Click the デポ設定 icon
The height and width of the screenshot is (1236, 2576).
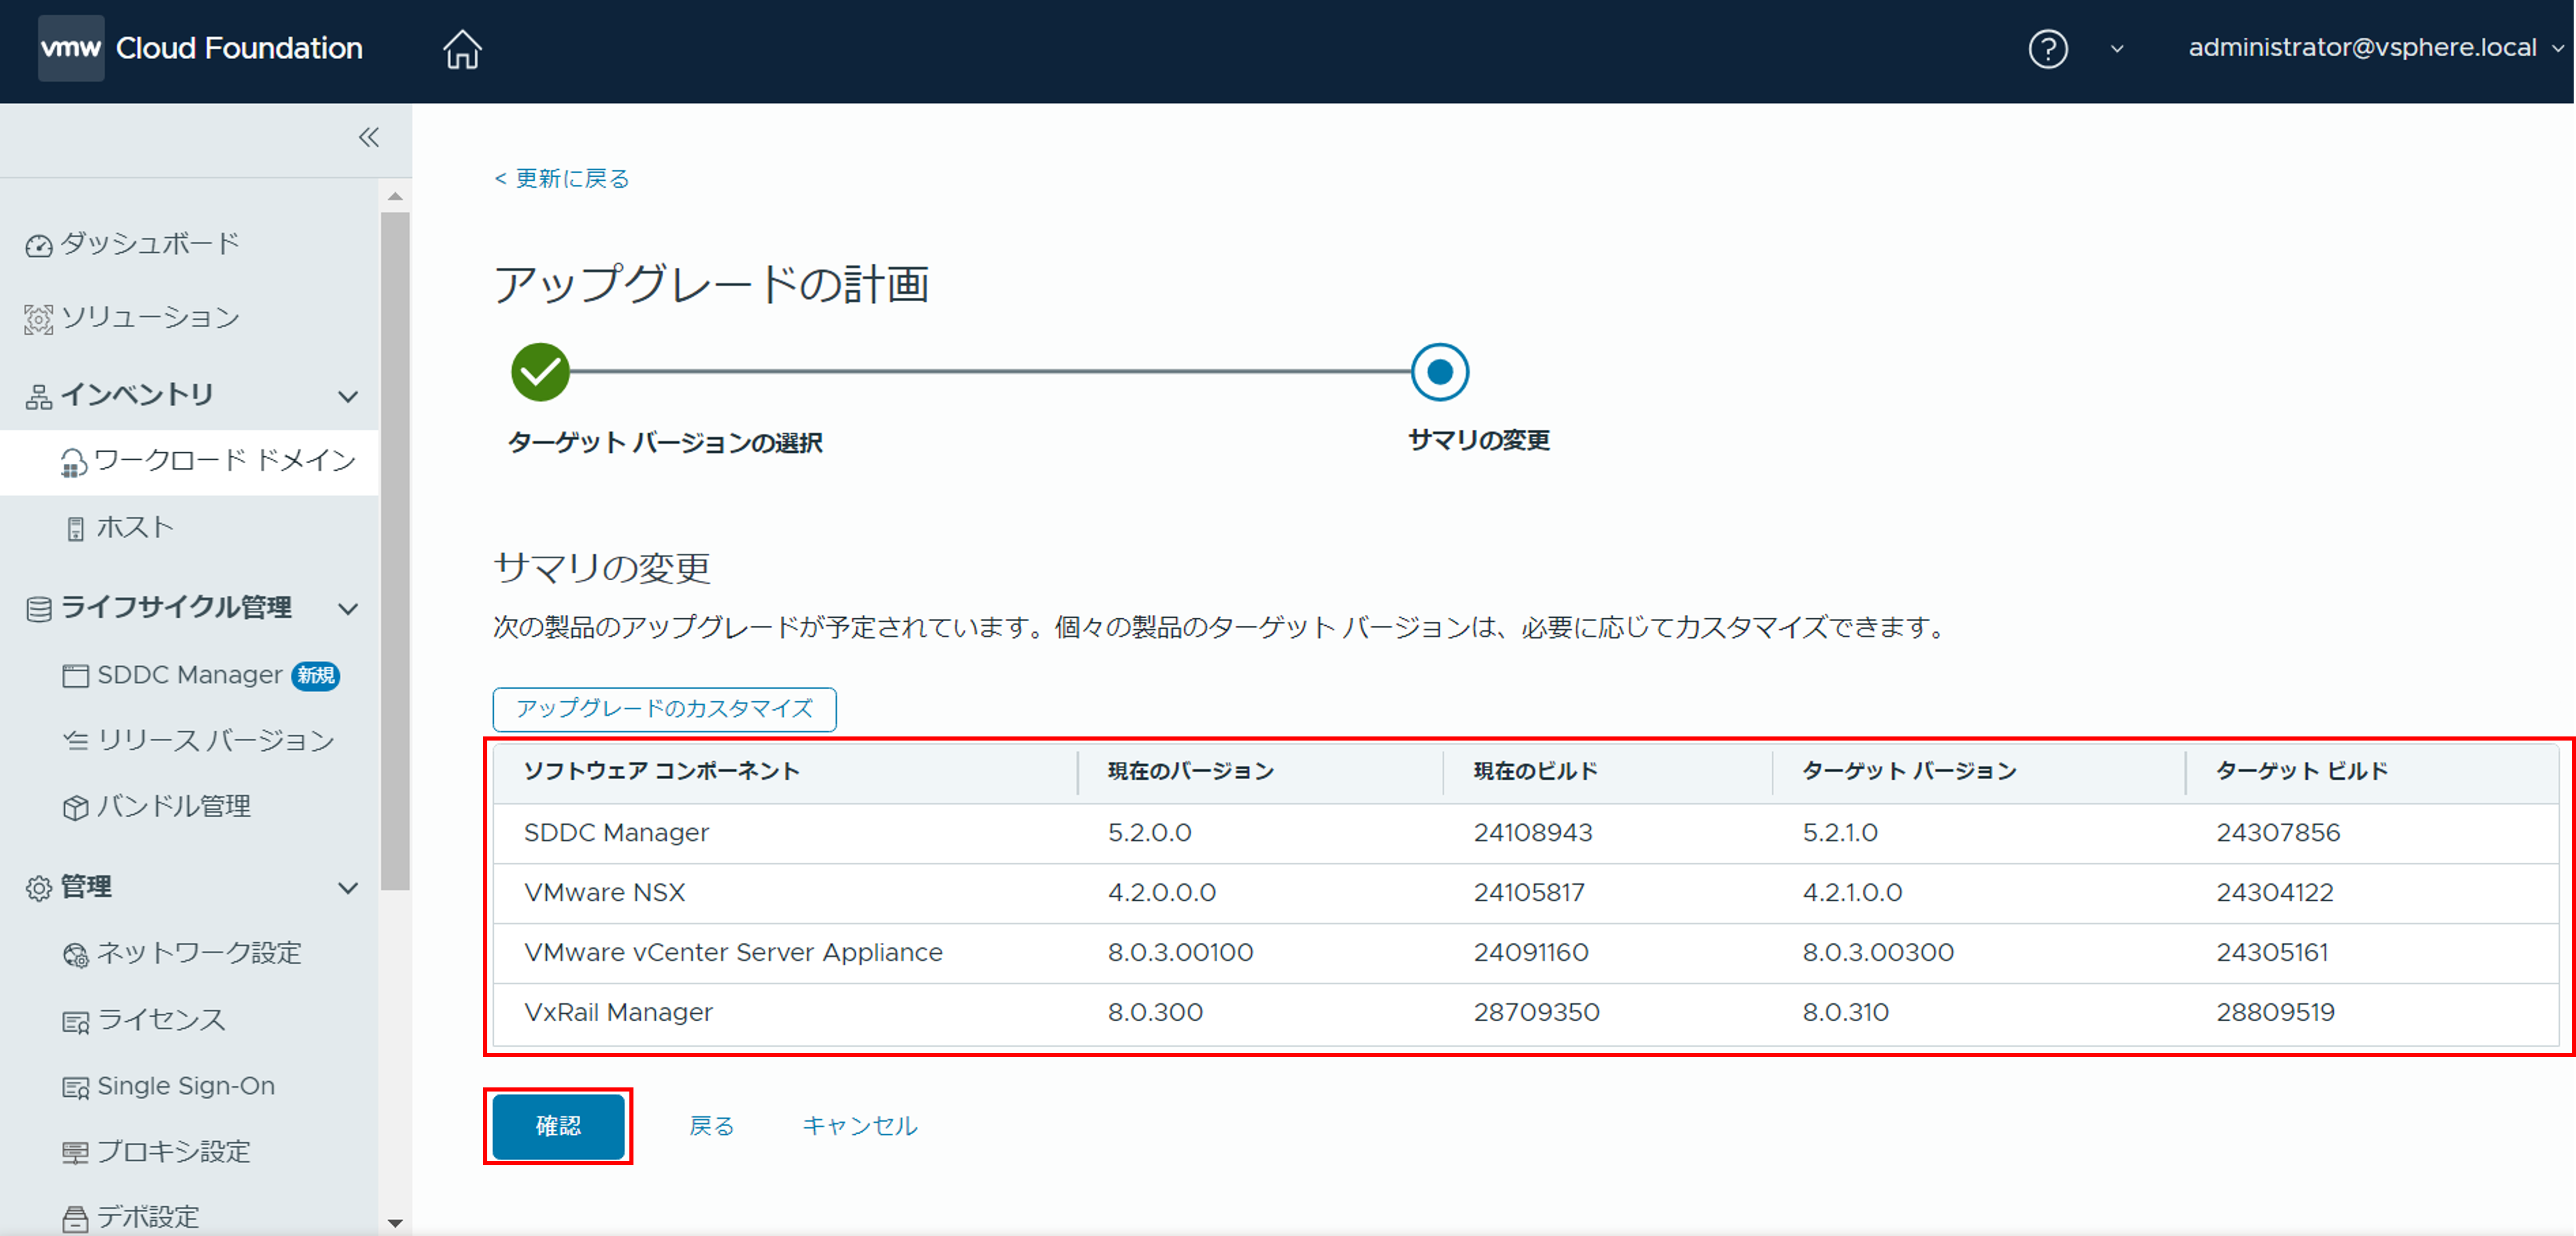point(75,1218)
